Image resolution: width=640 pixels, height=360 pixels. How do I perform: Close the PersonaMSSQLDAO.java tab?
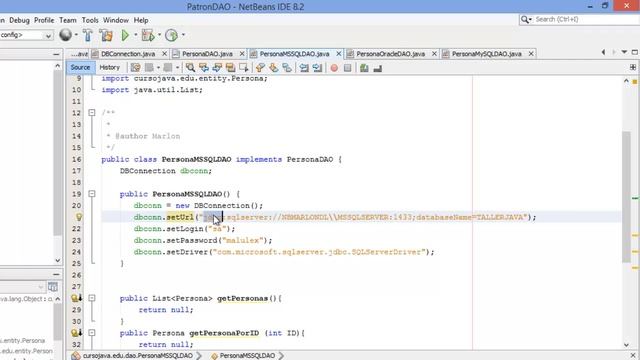(x=338, y=54)
